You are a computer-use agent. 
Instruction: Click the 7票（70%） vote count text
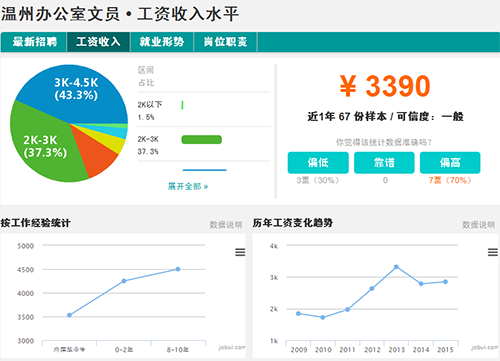point(450,180)
